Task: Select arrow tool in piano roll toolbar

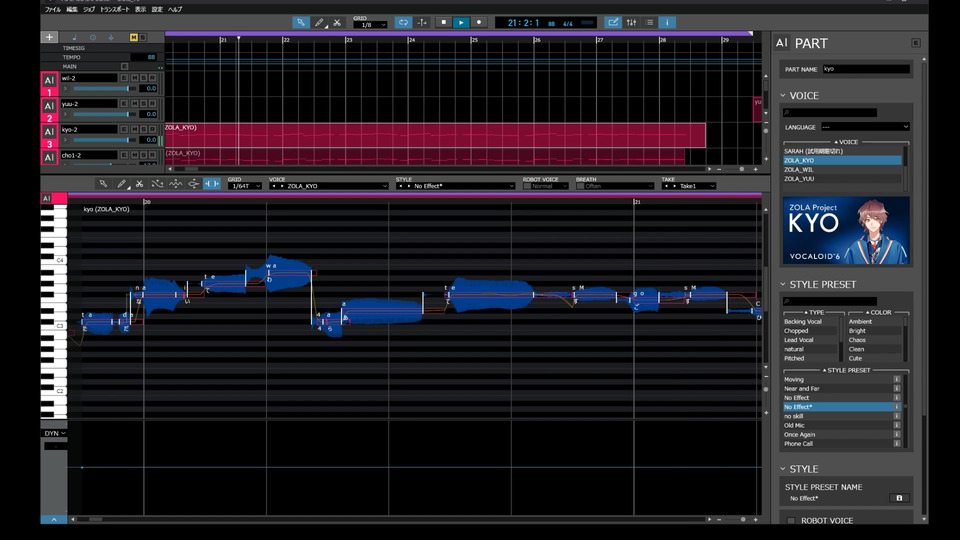Action: (x=103, y=184)
